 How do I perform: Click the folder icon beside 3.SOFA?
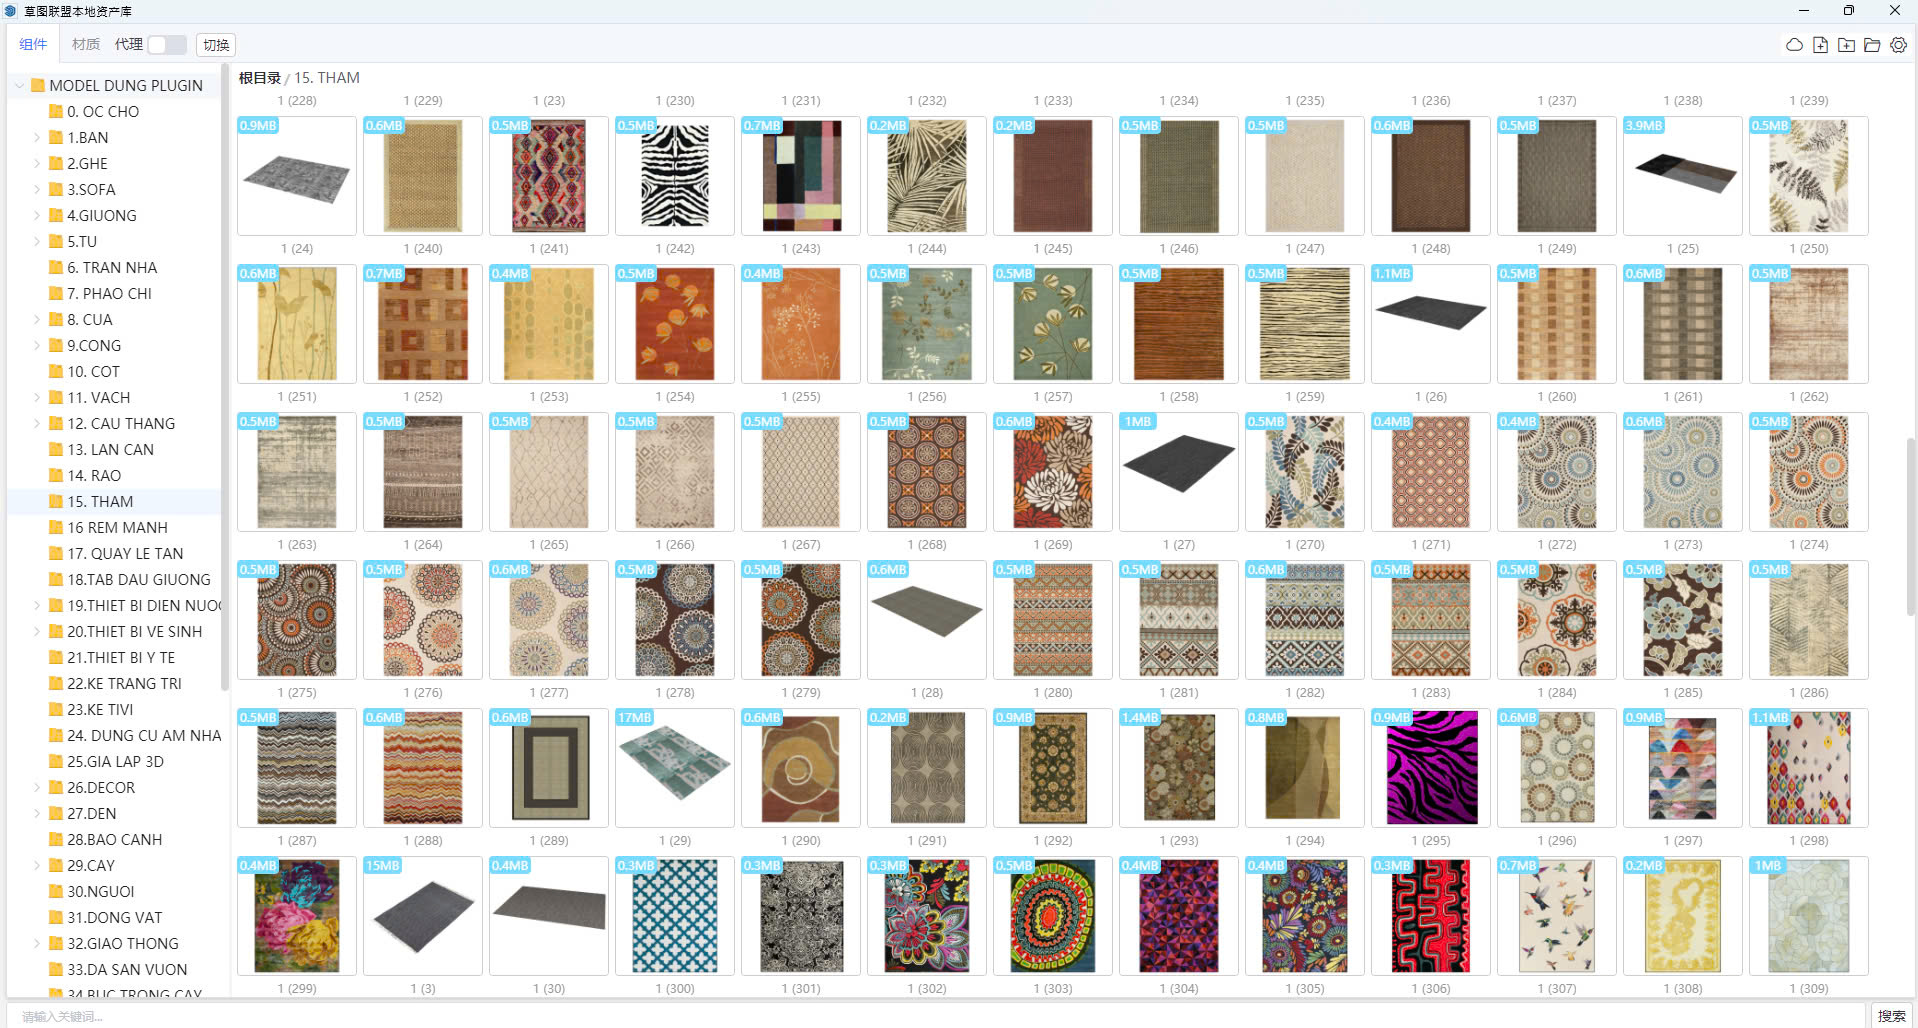[56, 190]
